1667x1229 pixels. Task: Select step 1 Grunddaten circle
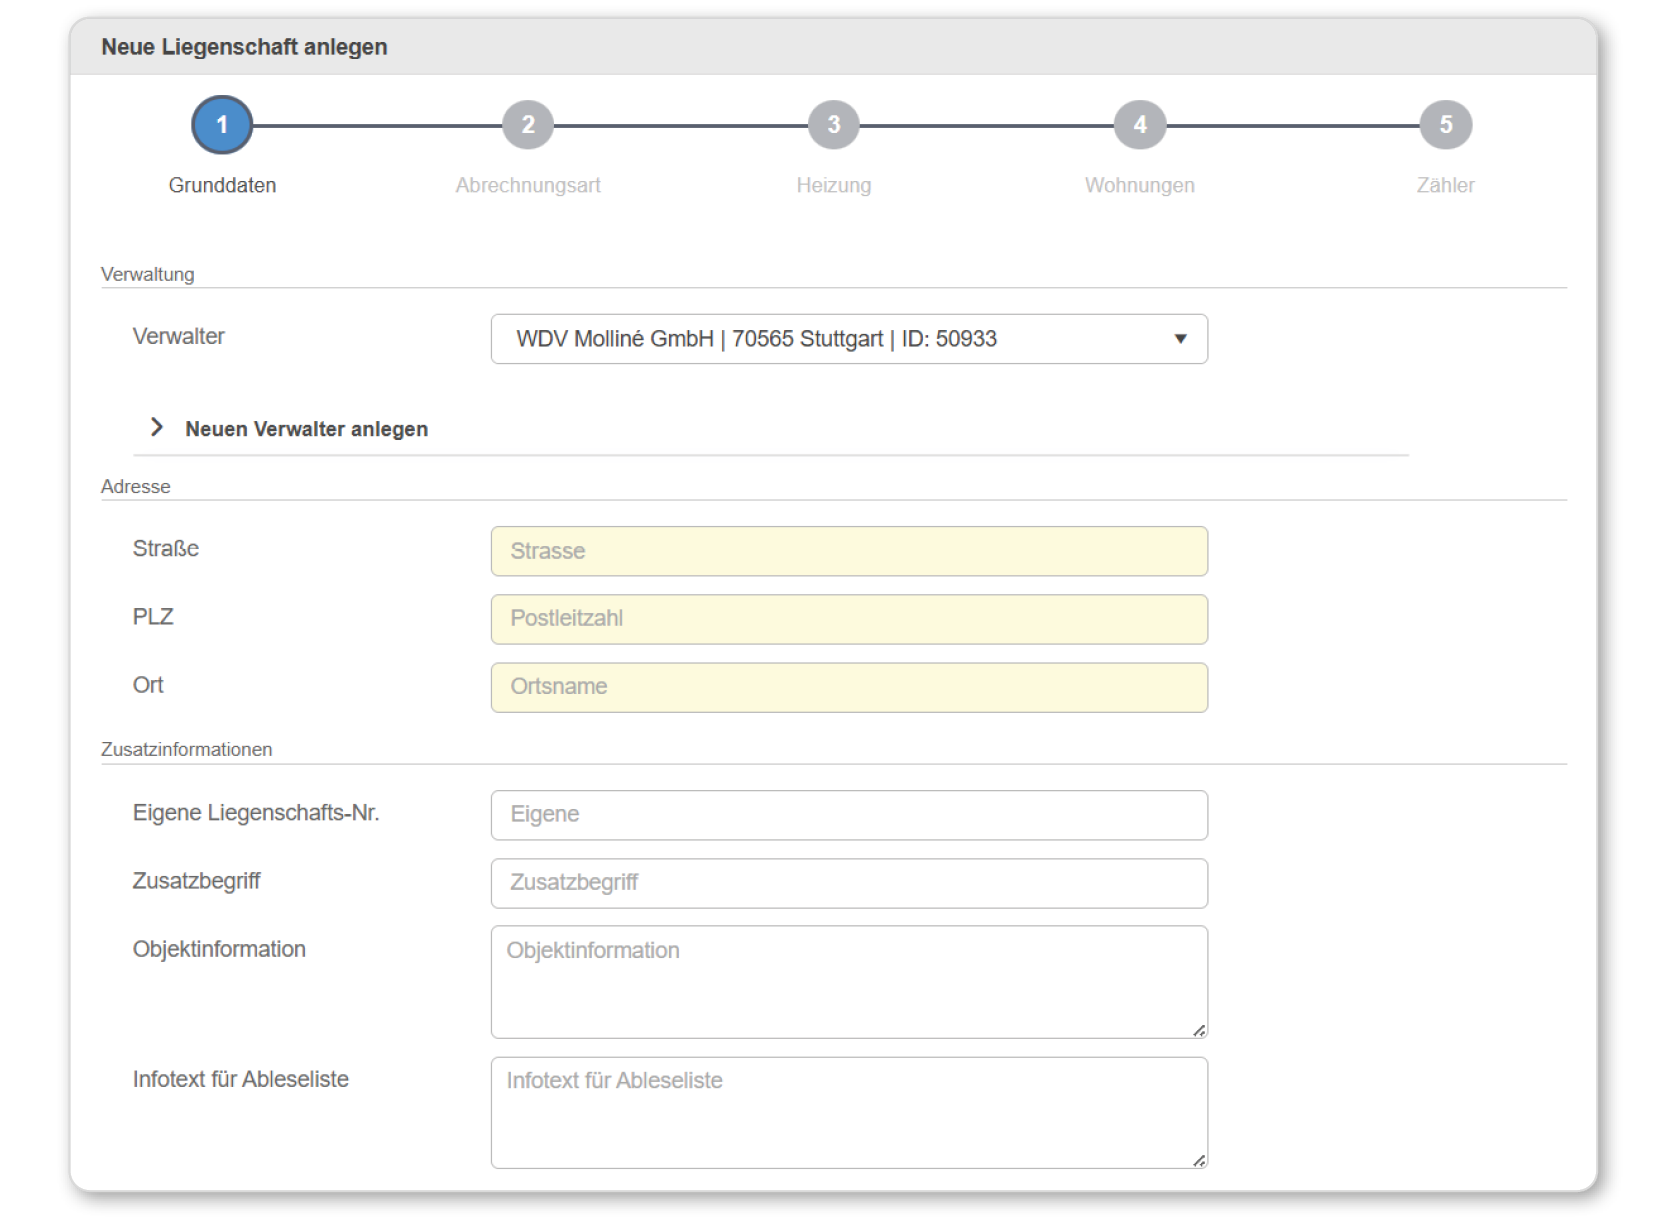tap(222, 125)
